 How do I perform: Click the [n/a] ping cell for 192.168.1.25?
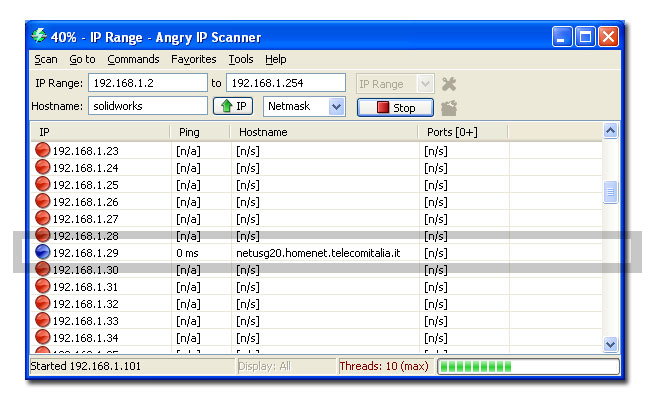188,185
